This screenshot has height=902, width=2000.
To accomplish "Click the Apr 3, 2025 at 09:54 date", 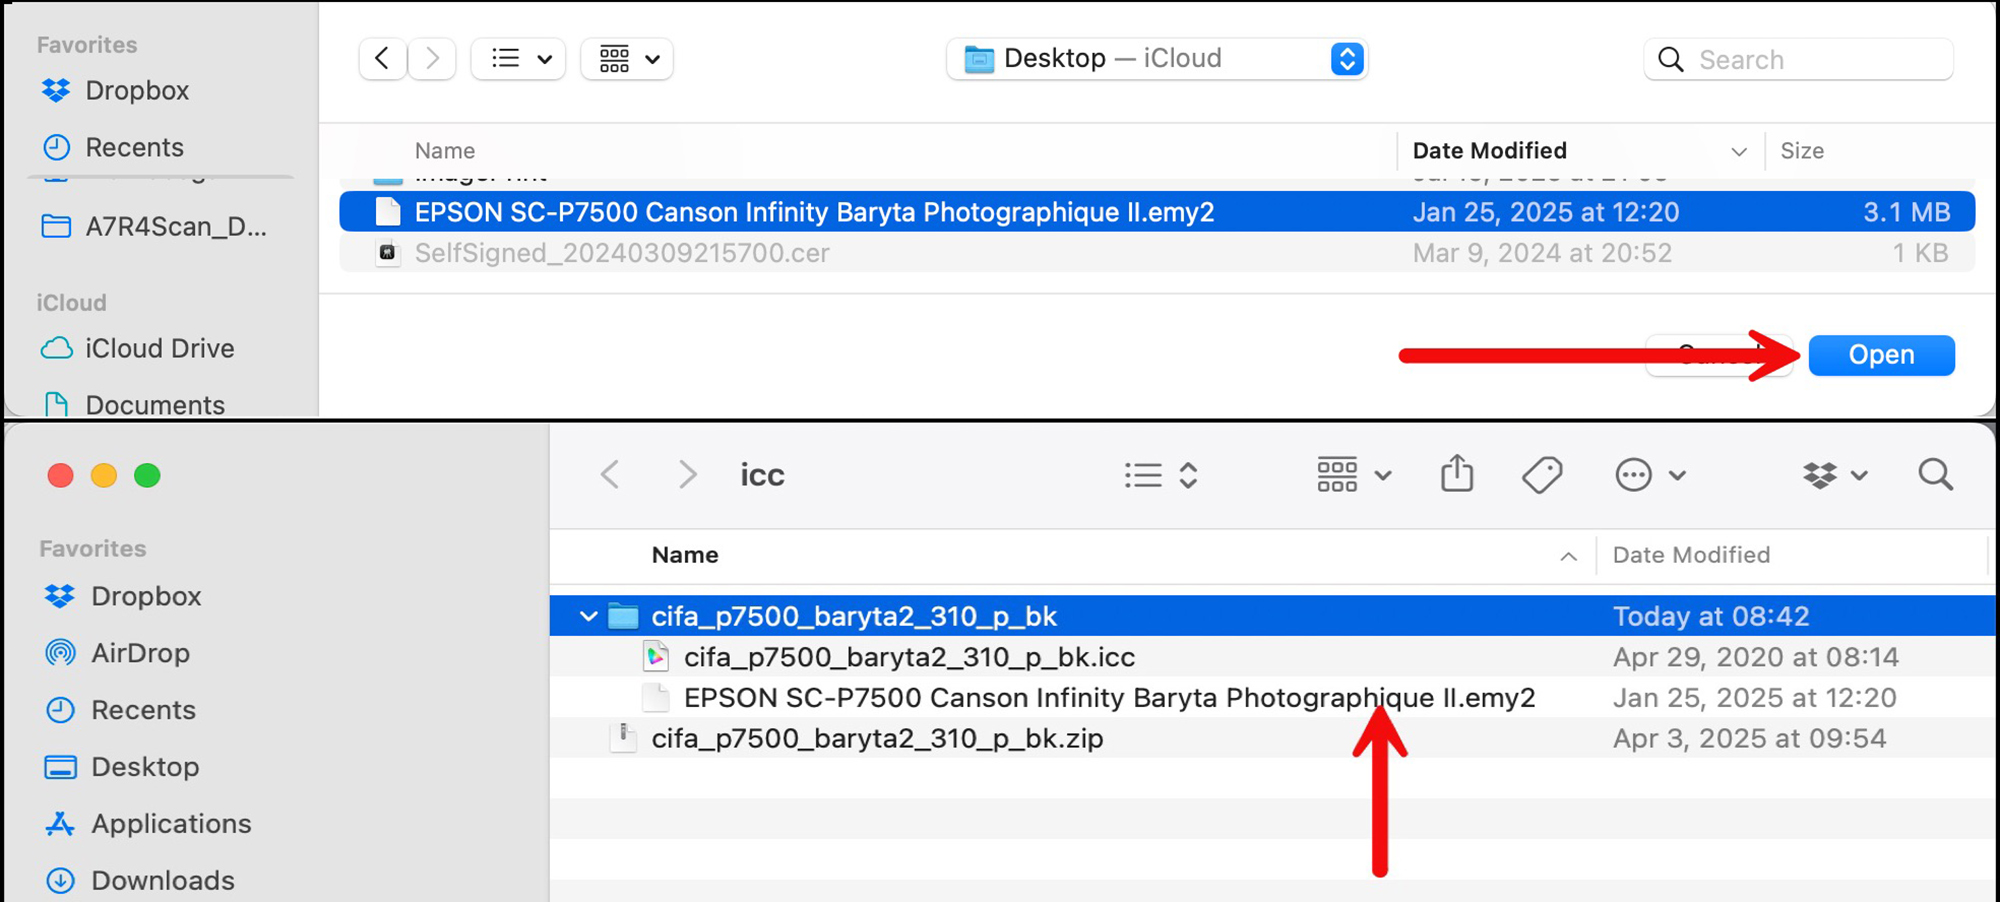I will [1749, 739].
